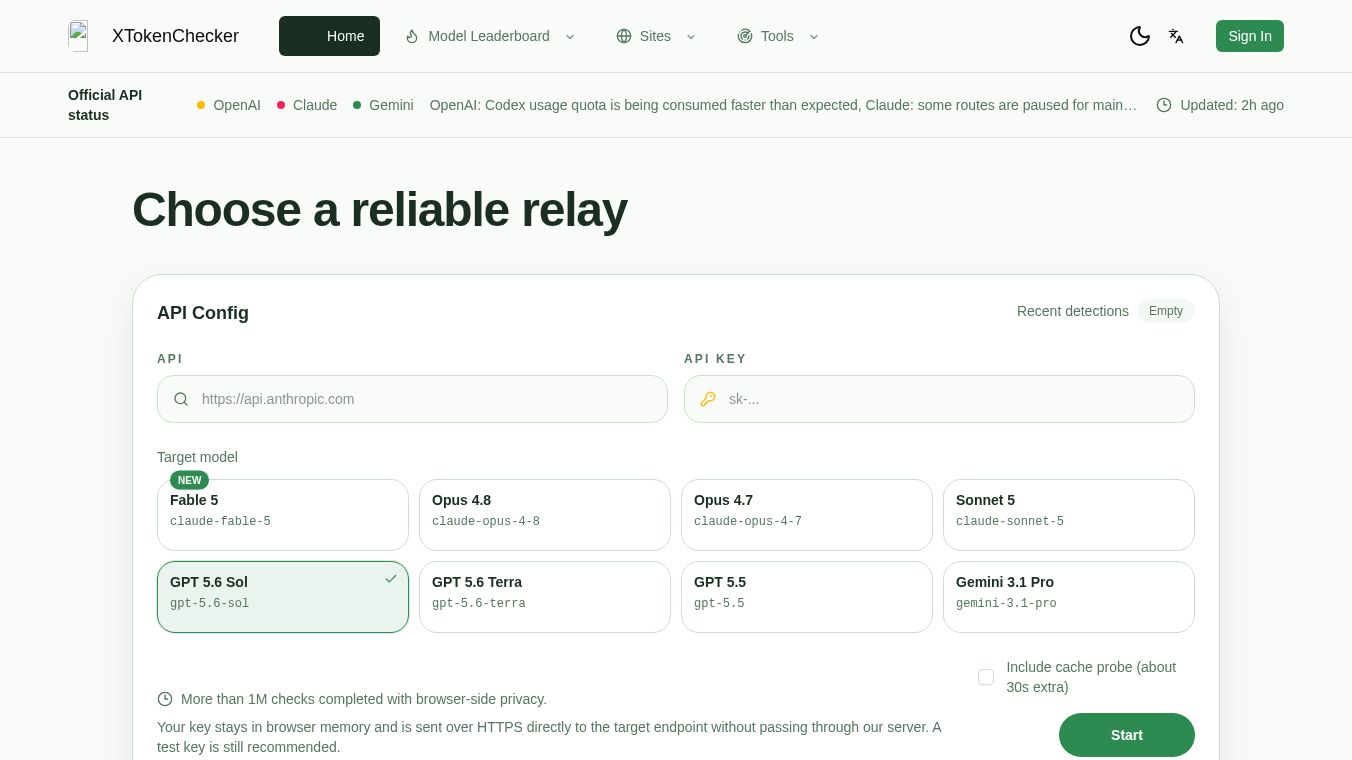
Task: Choose Opus 4.8 as target model
Action: point(545,515)
